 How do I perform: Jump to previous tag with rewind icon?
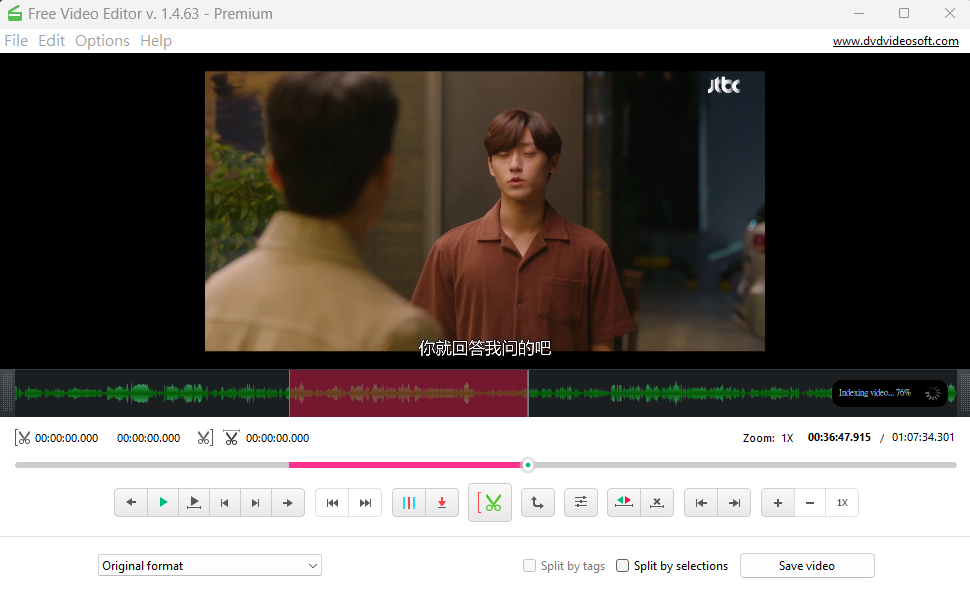point(332,502)
